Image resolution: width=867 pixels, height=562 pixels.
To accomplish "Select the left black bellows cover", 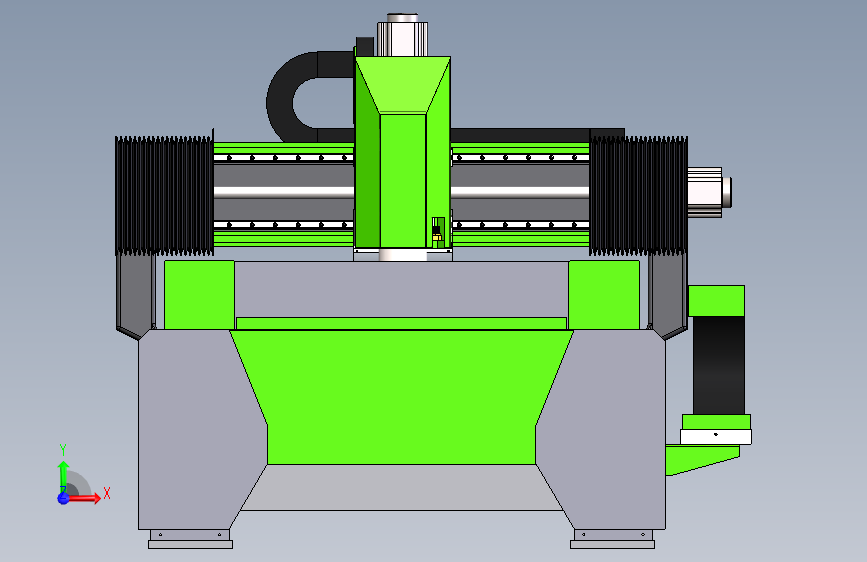I will [164, 196].
